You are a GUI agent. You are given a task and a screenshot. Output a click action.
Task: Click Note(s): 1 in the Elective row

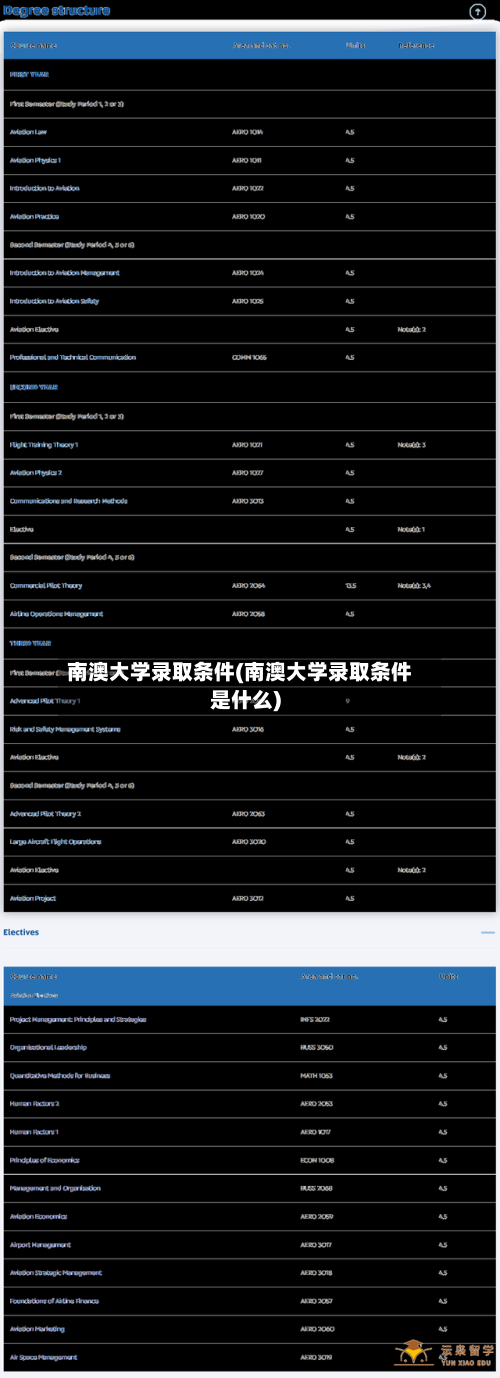(x=412, y=529)
